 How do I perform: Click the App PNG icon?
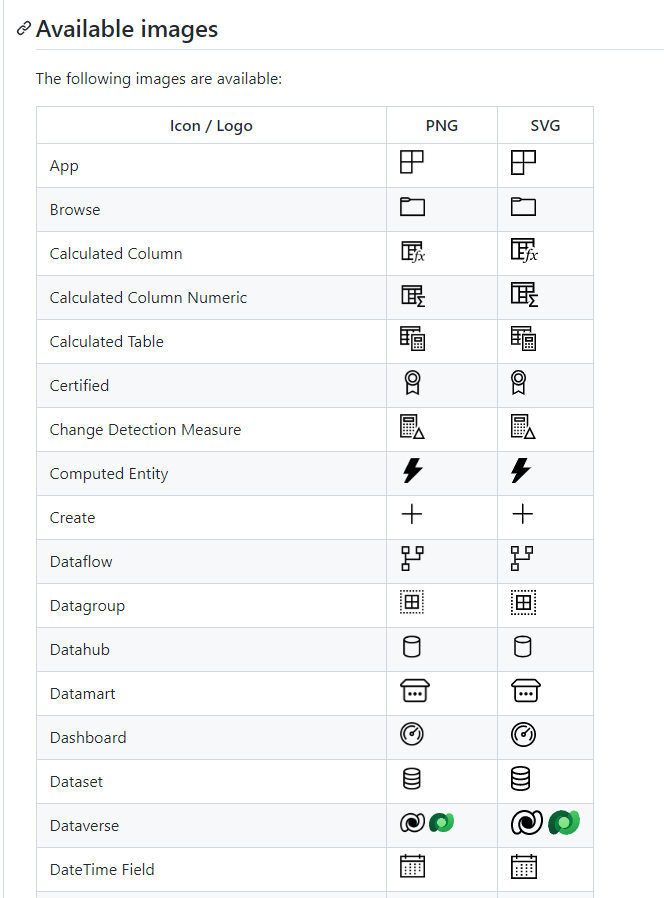click(412, 162)
